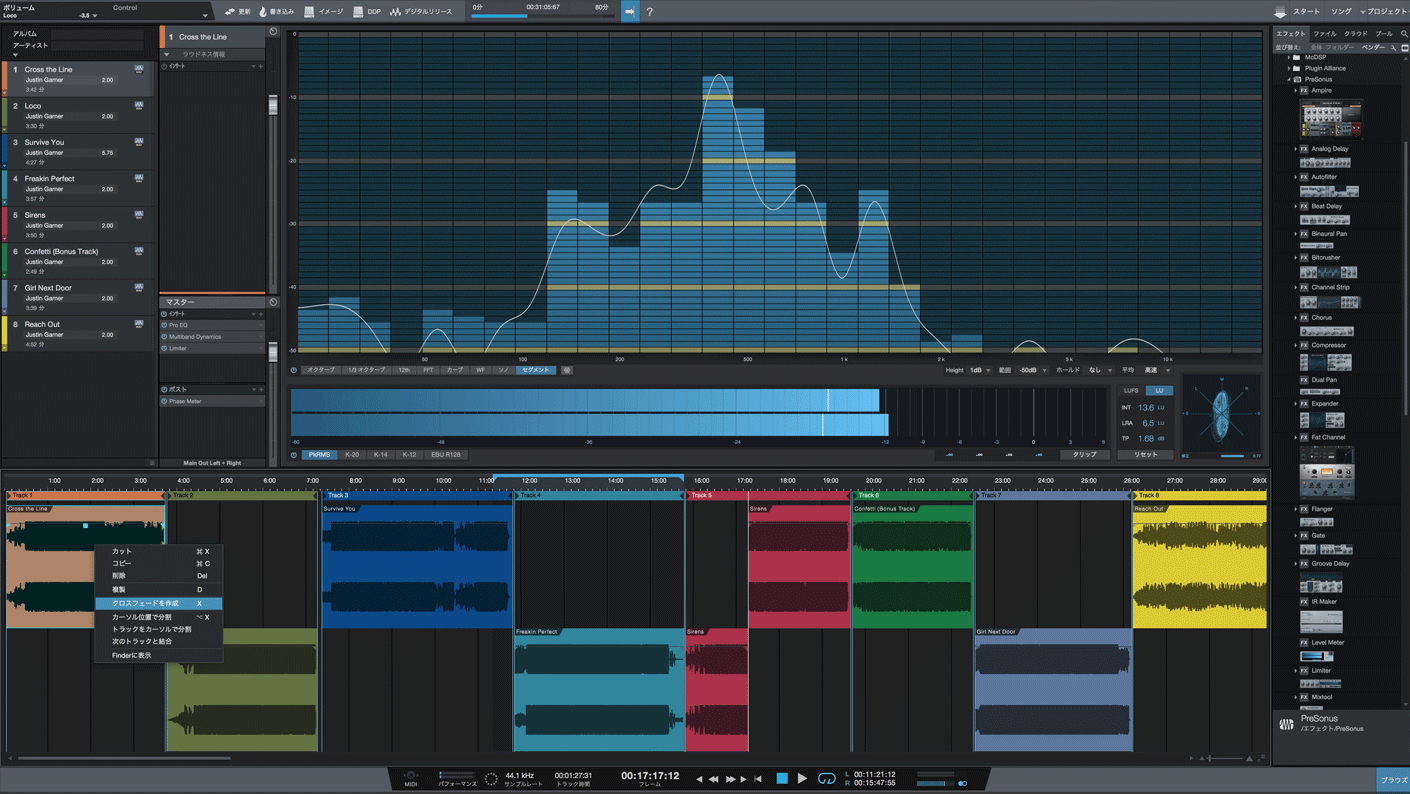This screenshot has width=1410, height=794.
Task: Switch to the クラウド browser tab
Action: coord(1355,34)
